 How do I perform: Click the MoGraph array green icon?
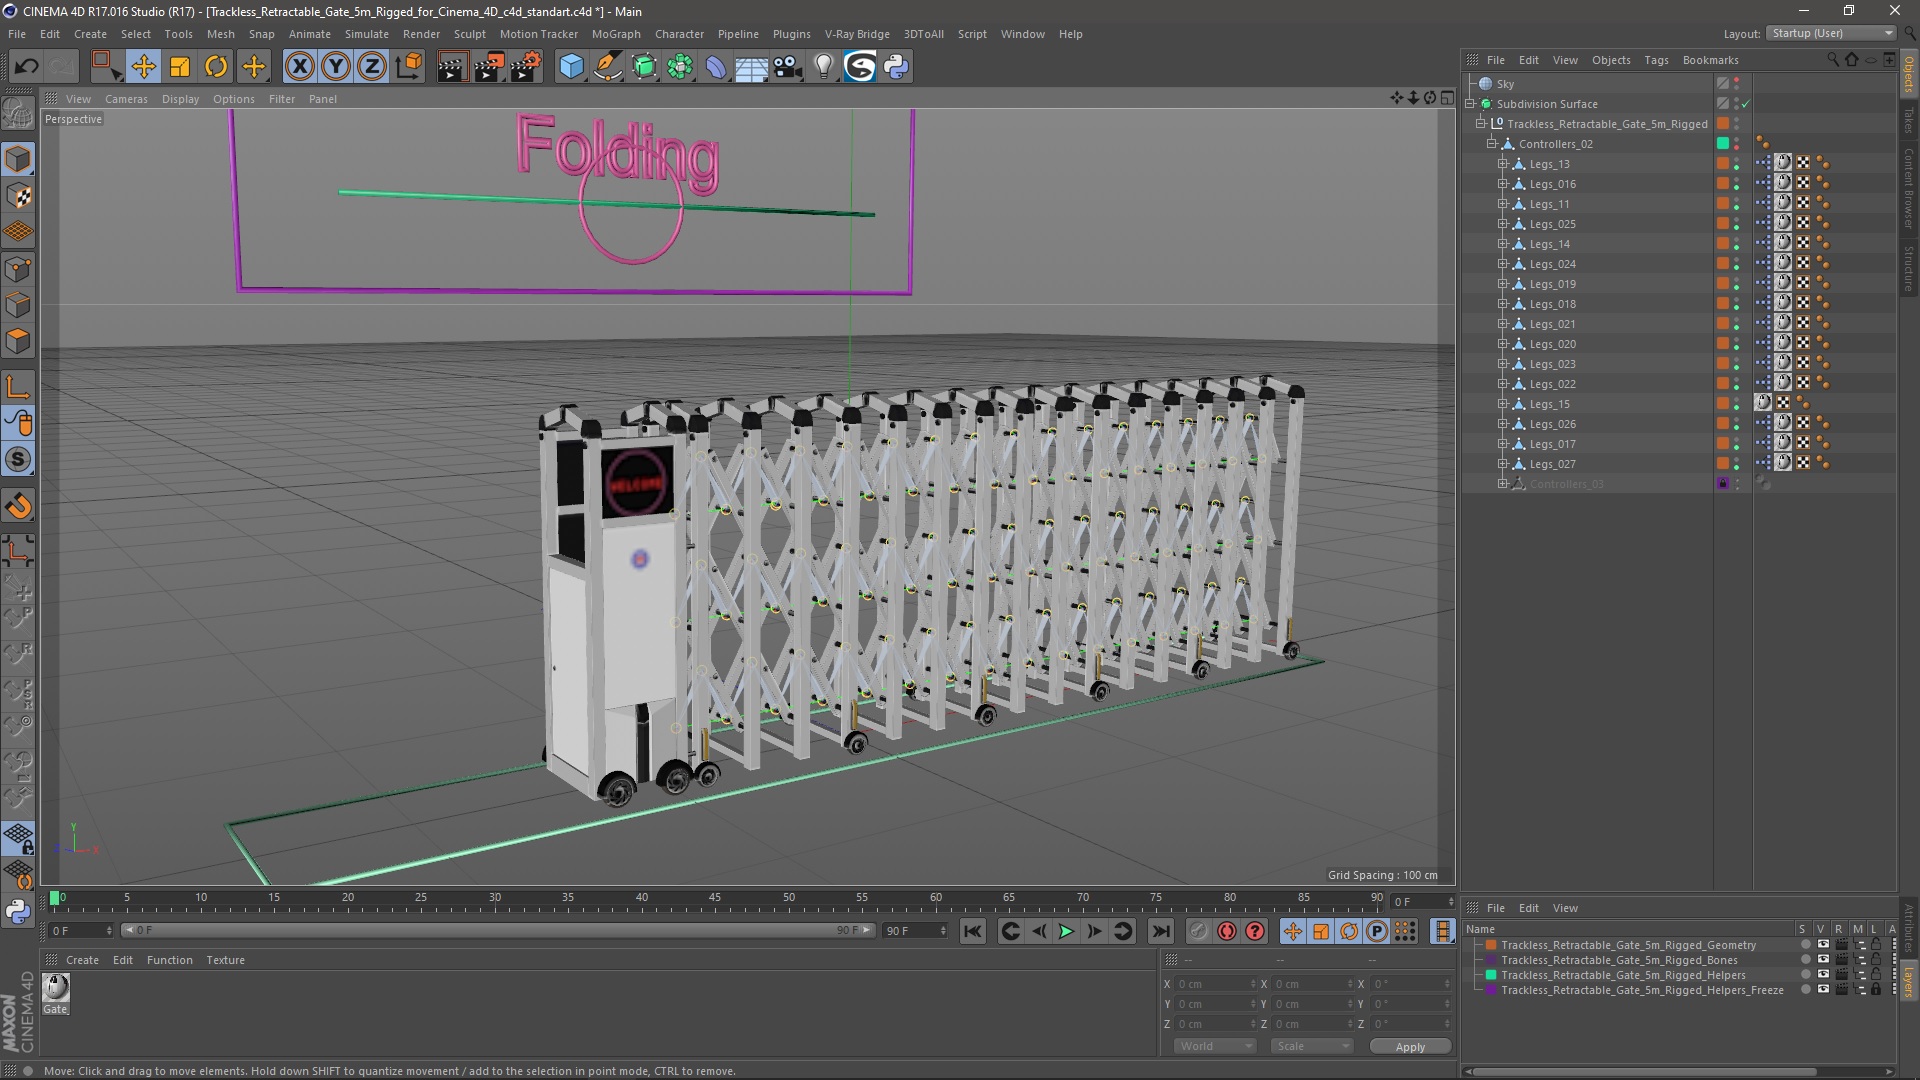point(680,67)
